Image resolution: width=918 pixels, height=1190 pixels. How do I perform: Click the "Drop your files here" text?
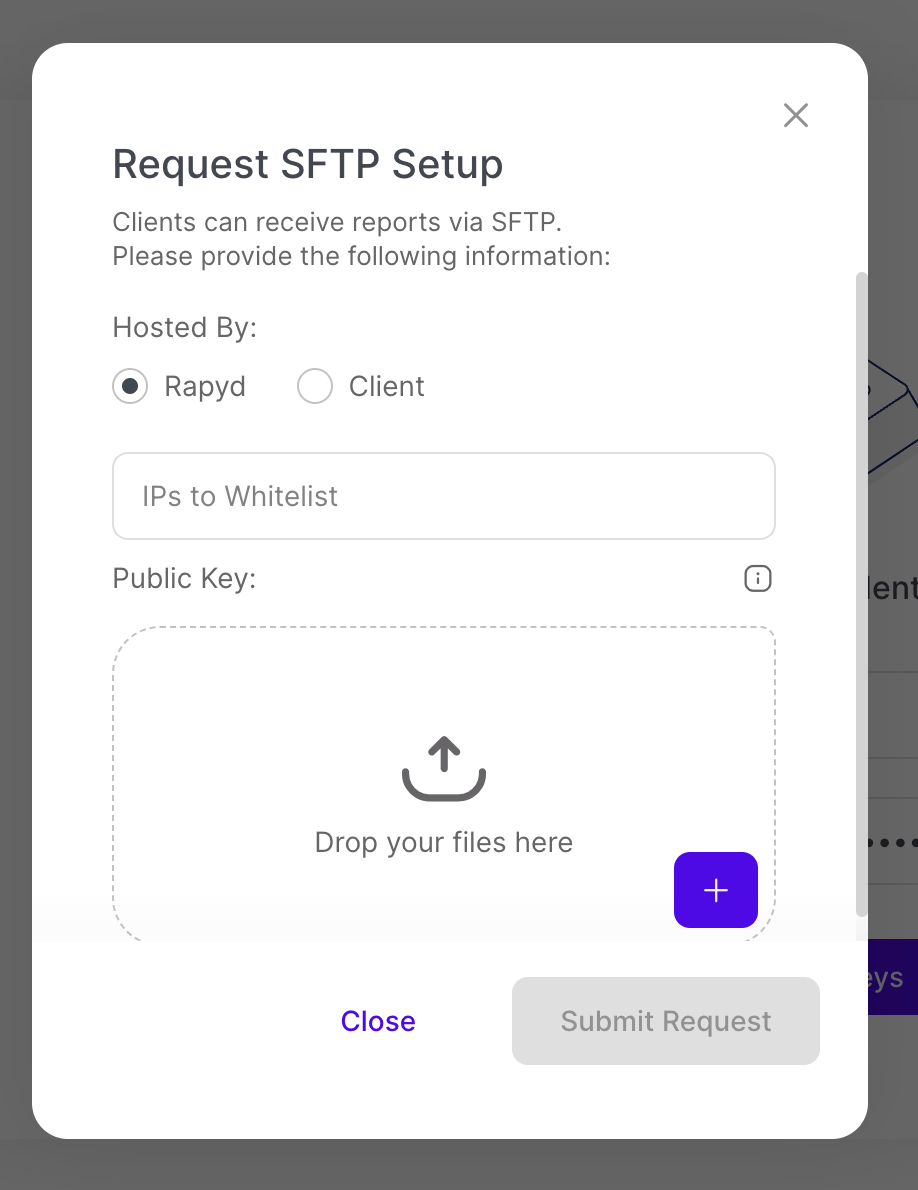(x=444, y=842)
